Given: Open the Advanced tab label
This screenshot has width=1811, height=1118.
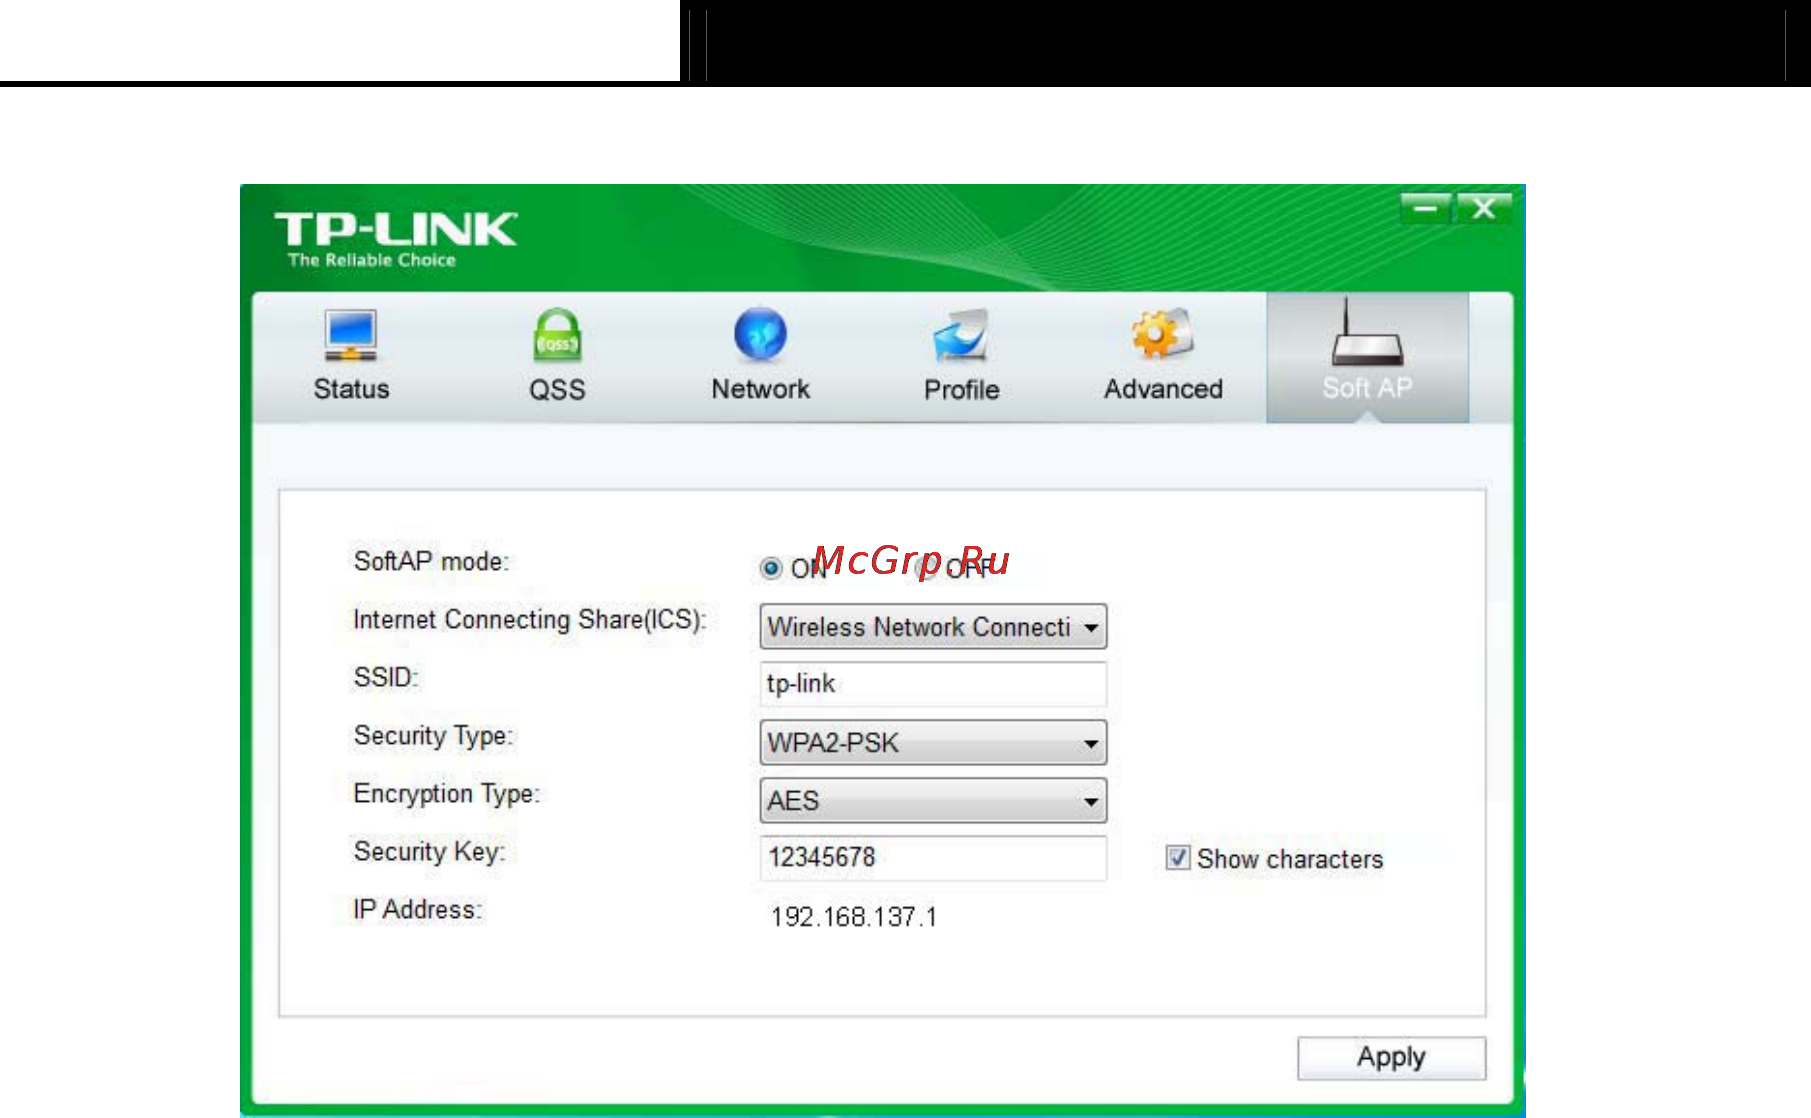Looking at the screenshot, I should 1163,389.
